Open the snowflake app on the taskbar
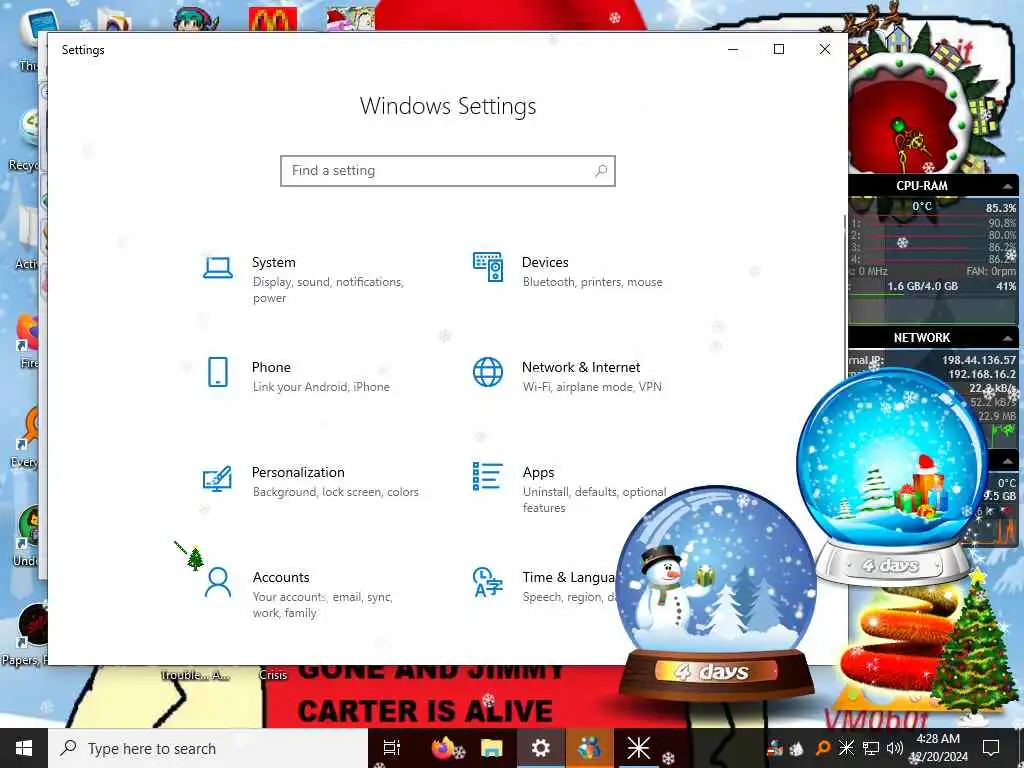 (x=639, y=748)
